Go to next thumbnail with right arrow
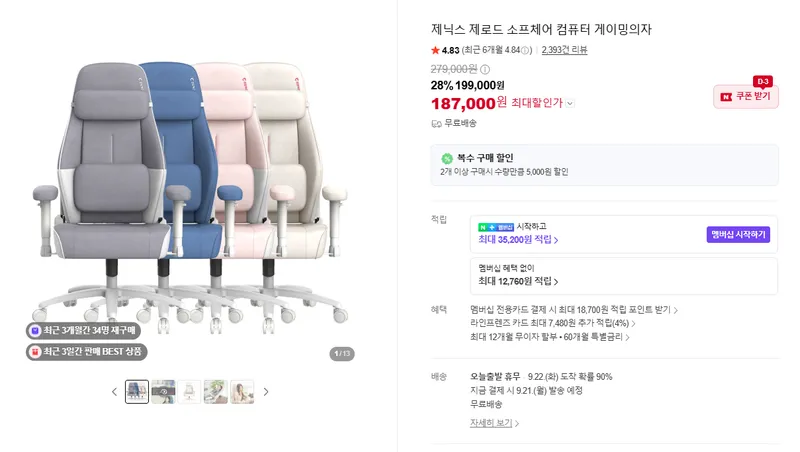800x452 pixels. (266, 392)
